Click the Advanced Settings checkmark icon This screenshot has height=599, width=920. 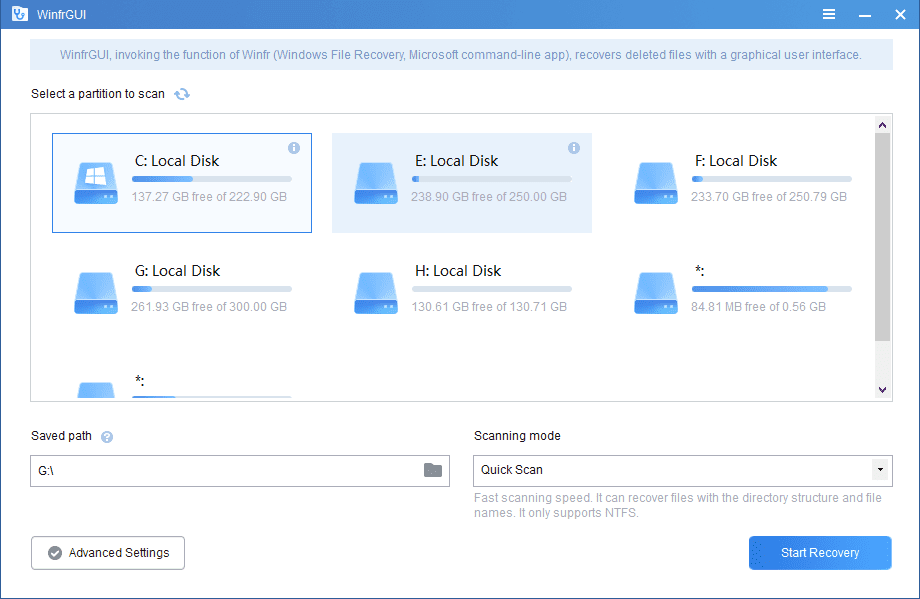(x=55, y=553)
